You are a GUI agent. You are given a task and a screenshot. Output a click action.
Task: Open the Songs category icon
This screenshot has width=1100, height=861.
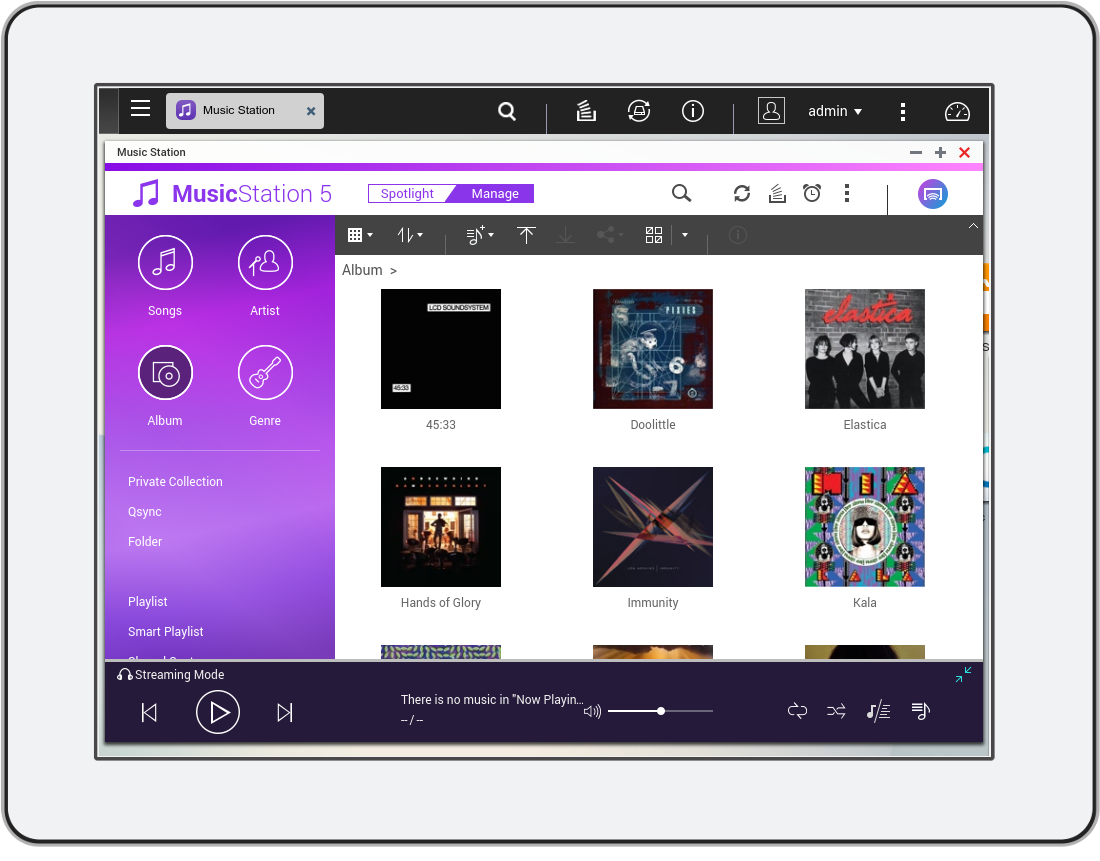pos(165,263)
